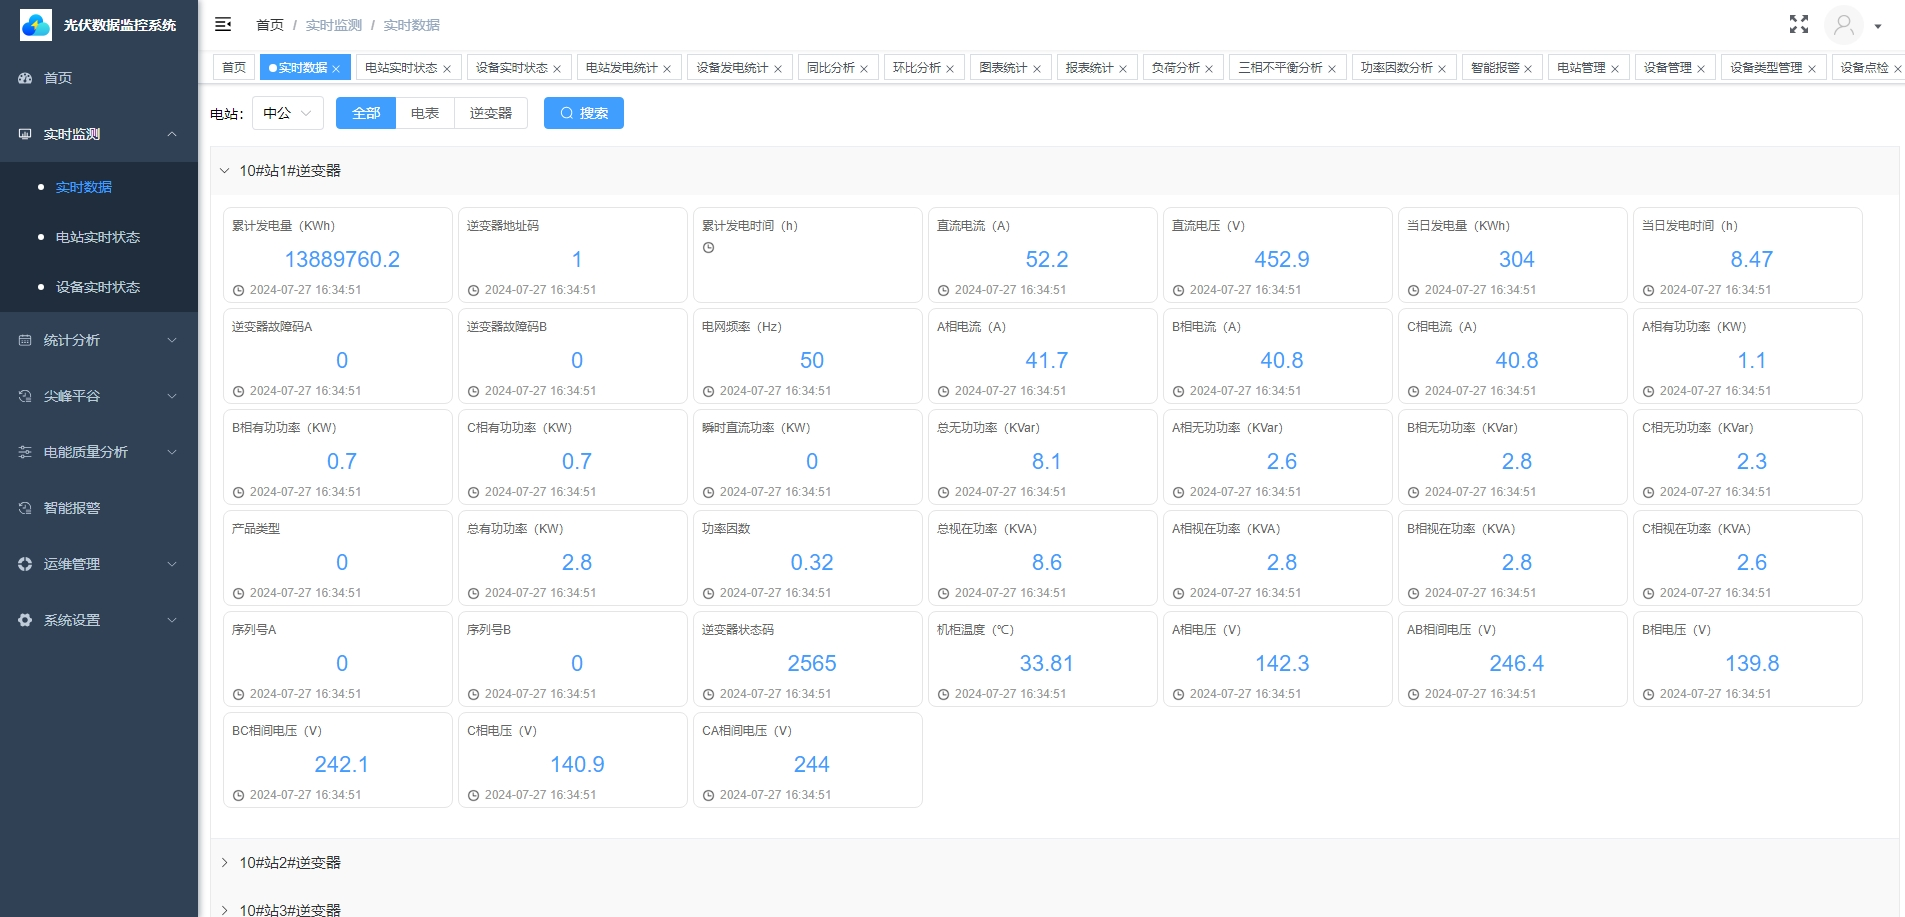1905x917 pixels.
Task: Open the 电站 dropdown showing 中公
Action: 287,113
